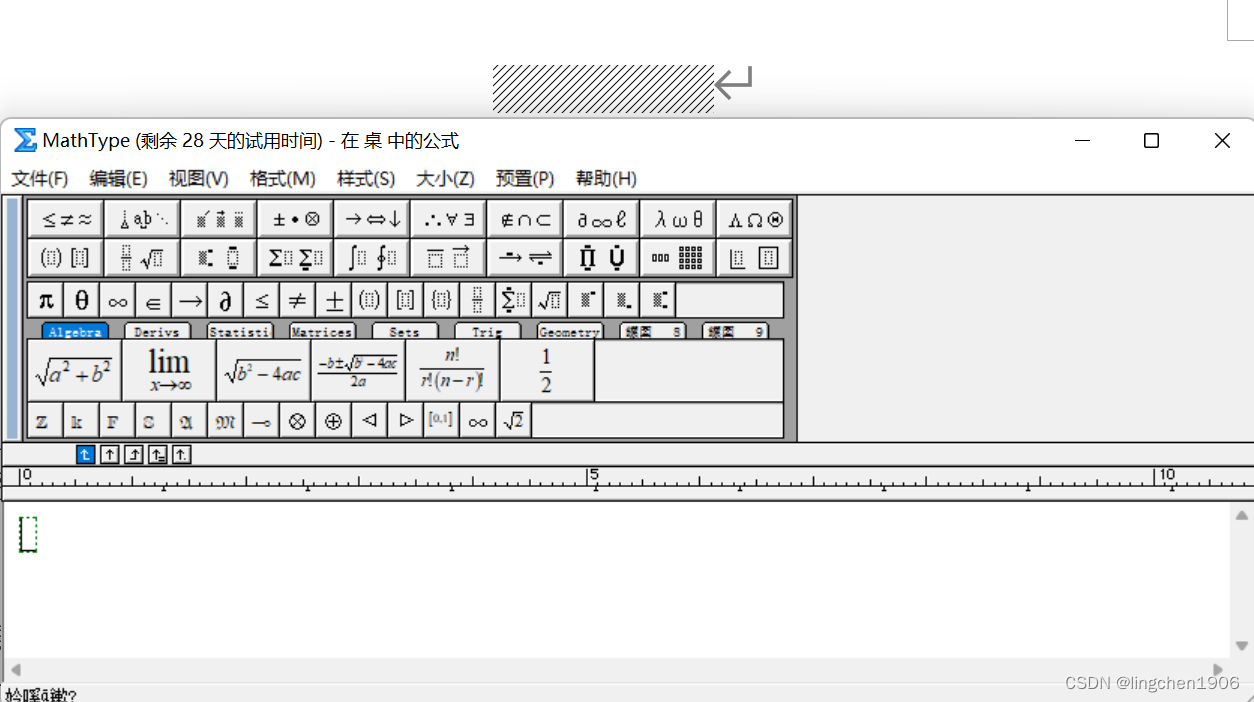Insert curly braces template from small bar
Screen dimensions: 1254x702
coord(442,300)
